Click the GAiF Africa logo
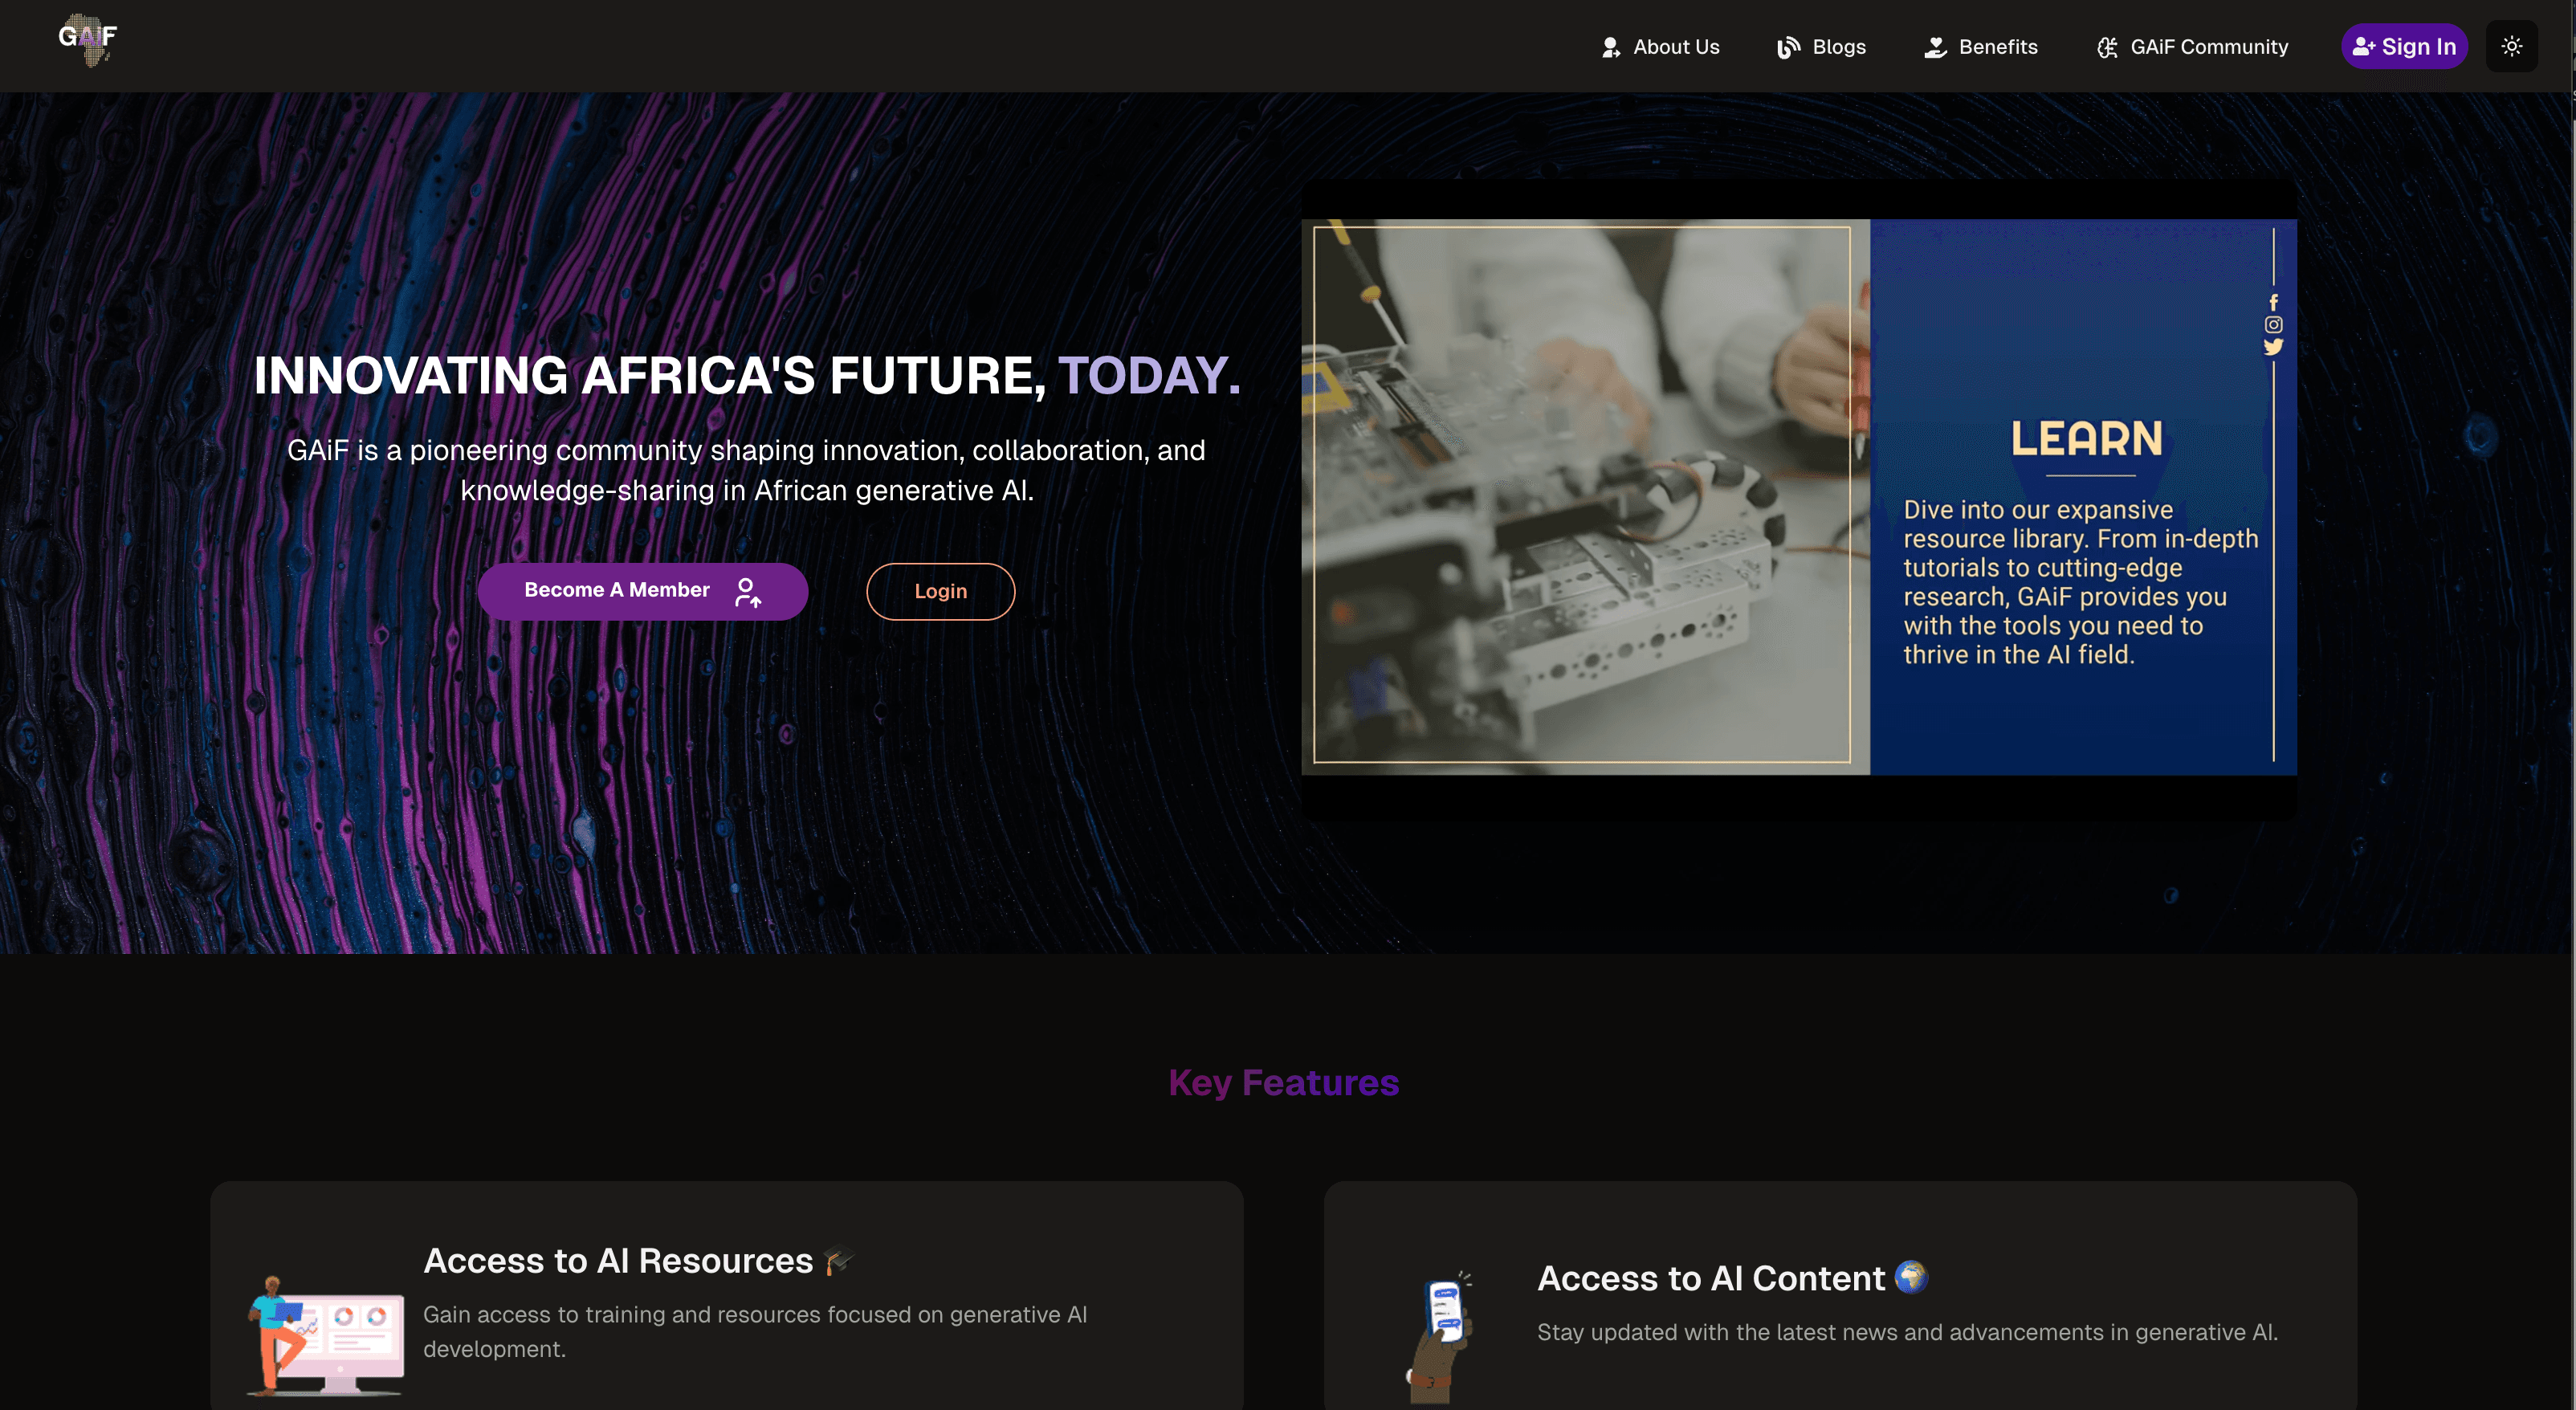 88,40
